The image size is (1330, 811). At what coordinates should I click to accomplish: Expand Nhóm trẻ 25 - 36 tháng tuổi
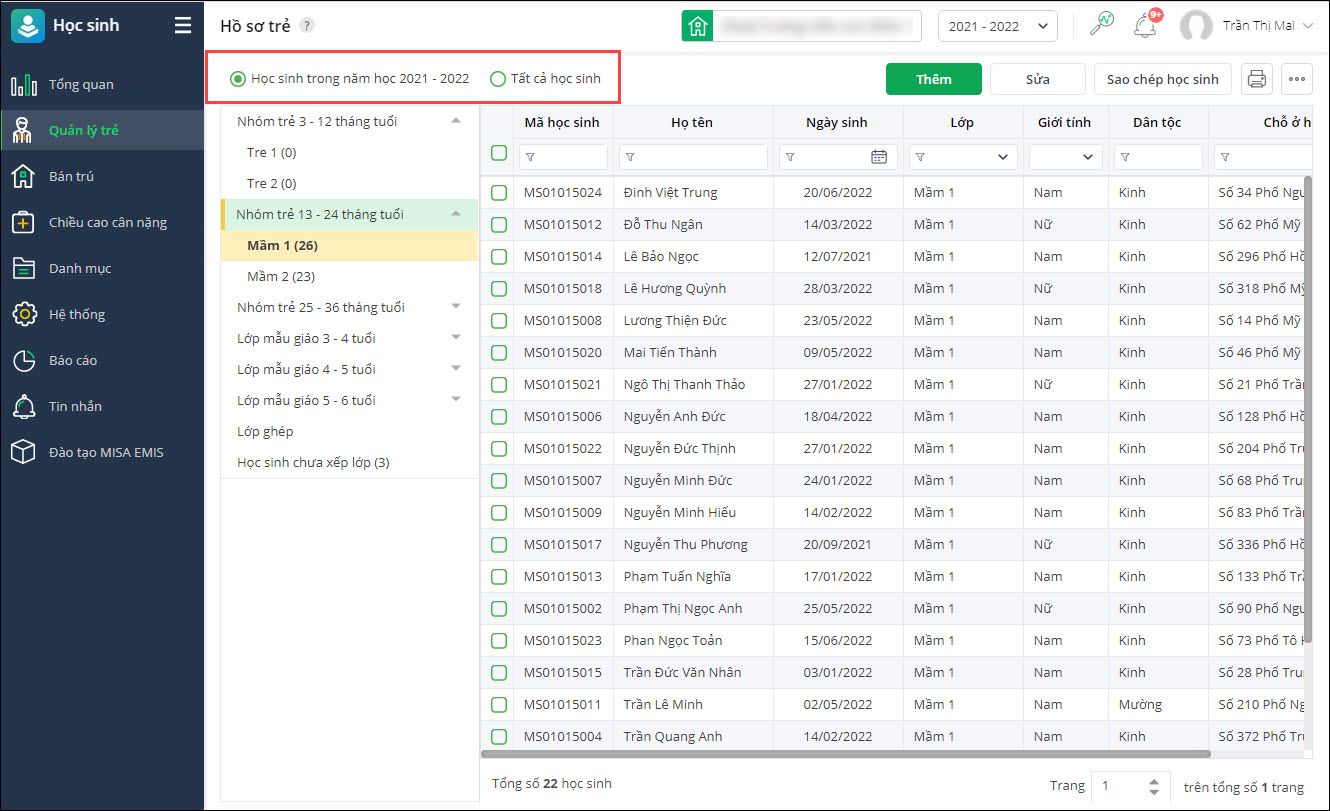pos(456,306)
